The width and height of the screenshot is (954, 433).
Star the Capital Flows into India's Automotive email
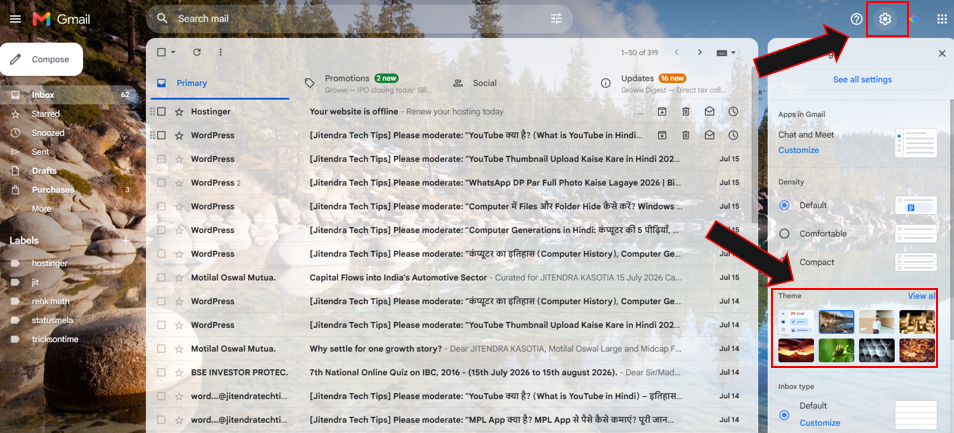tap(179, 277)
